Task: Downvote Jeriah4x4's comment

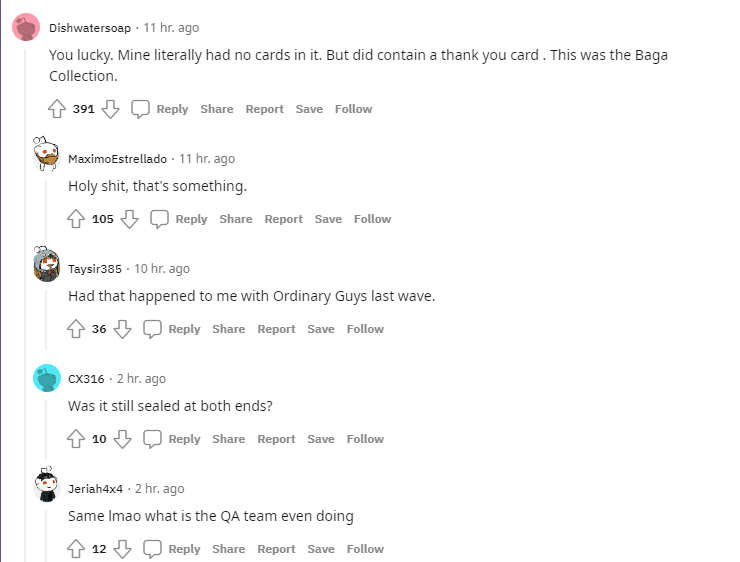Action: point(123,549)
